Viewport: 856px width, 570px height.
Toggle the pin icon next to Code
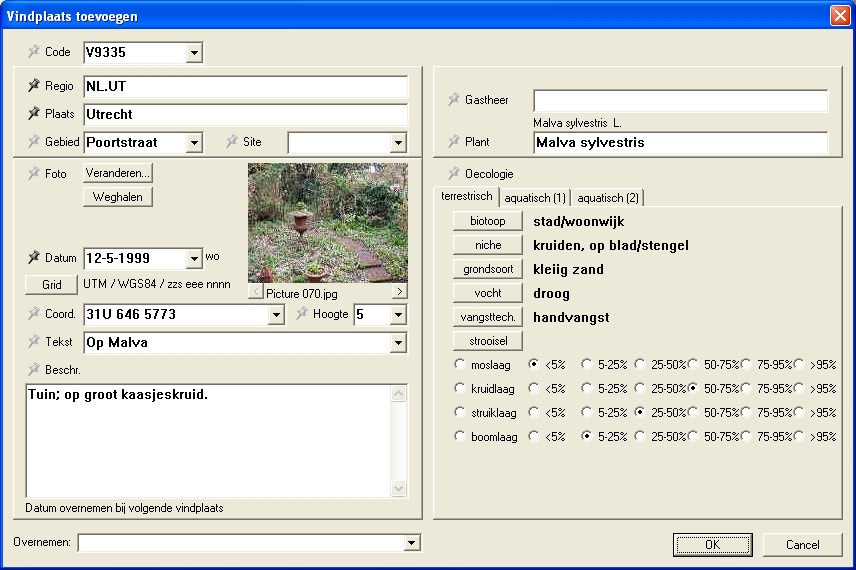click(x=34, y=52)
